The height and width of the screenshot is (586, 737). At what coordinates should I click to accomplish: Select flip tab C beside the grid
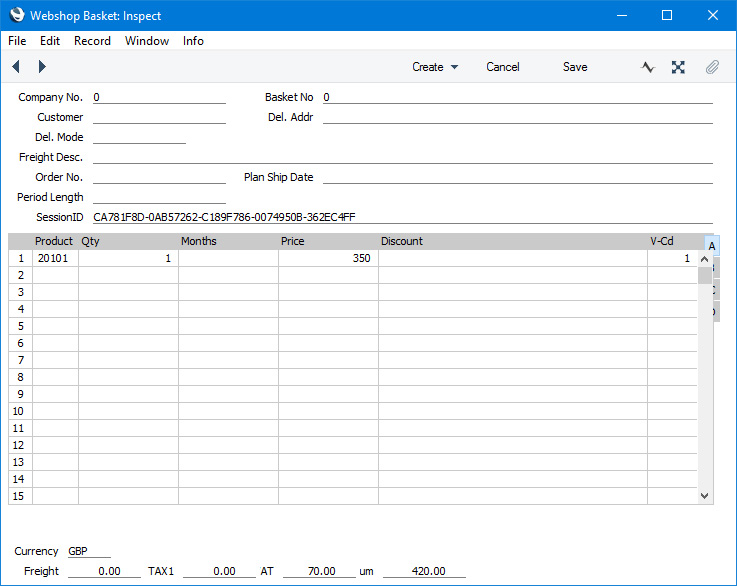click(x=716, y=289)
